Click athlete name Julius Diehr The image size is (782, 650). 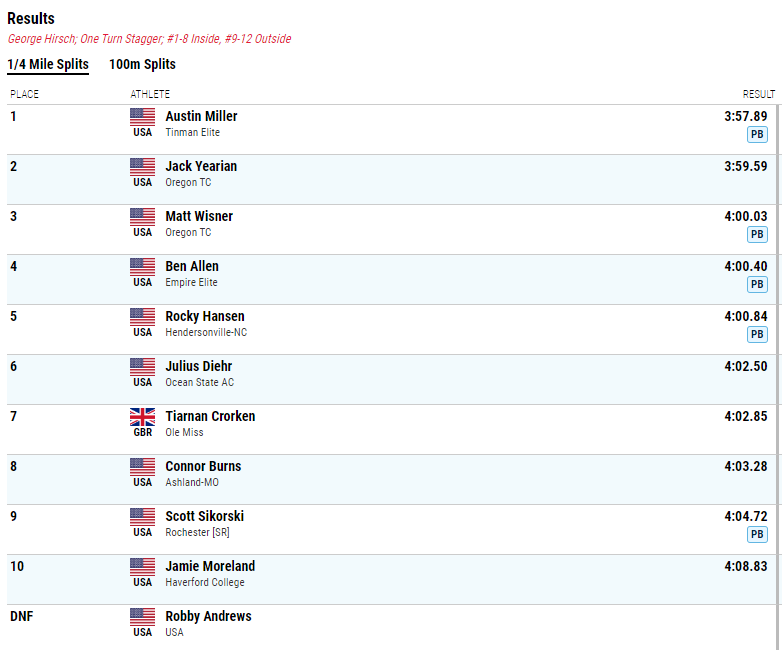[198, 366]
